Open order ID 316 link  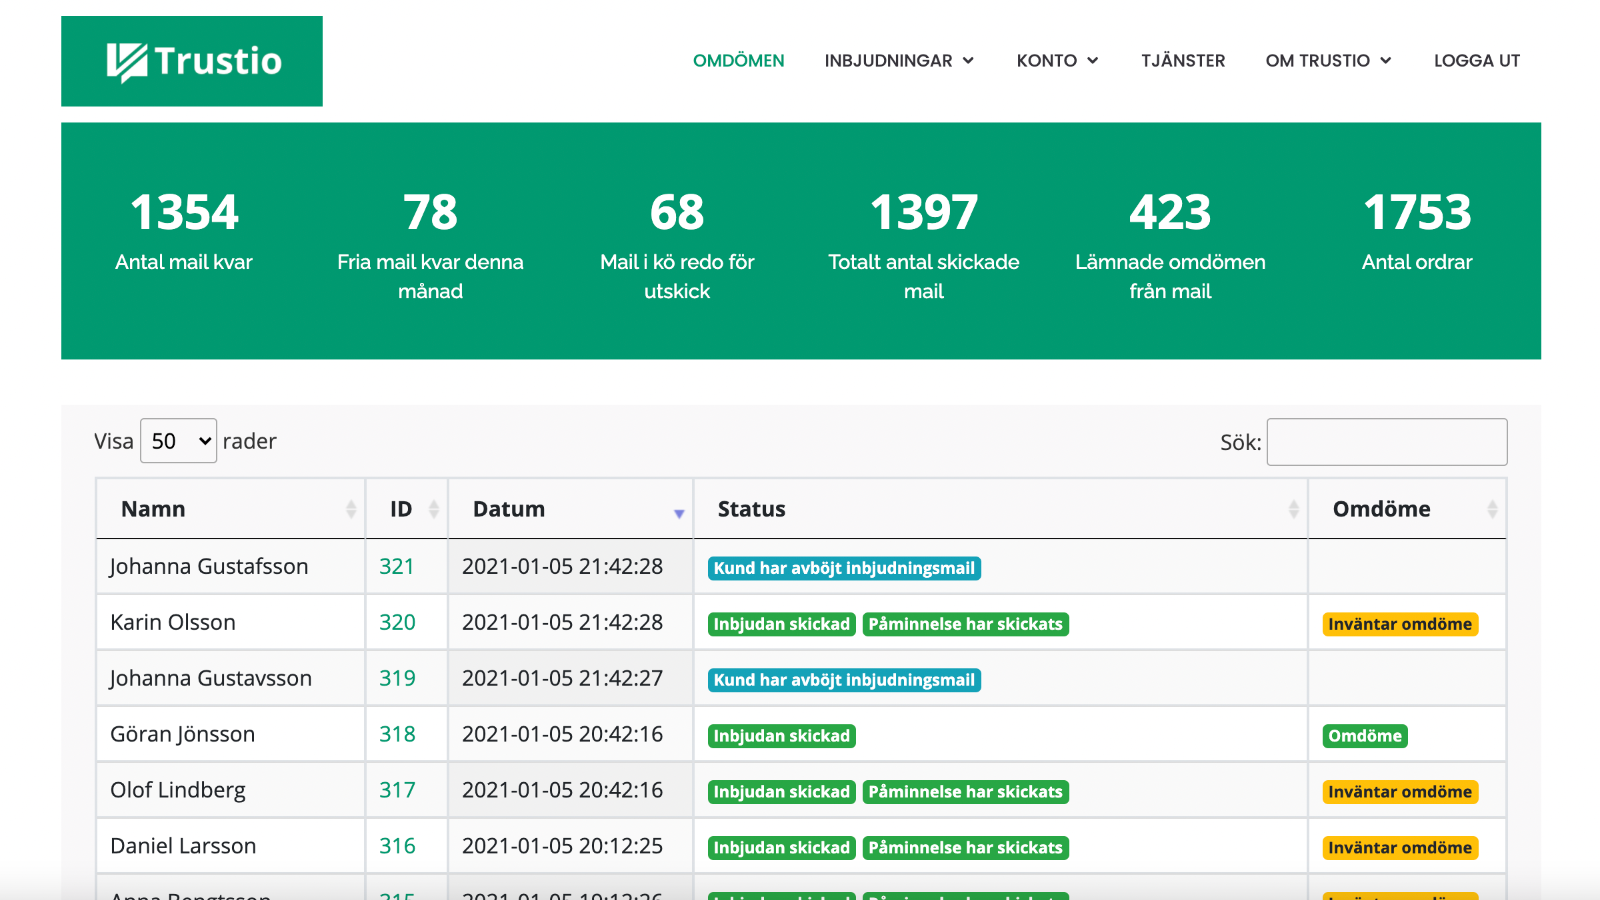coord(397,847)
